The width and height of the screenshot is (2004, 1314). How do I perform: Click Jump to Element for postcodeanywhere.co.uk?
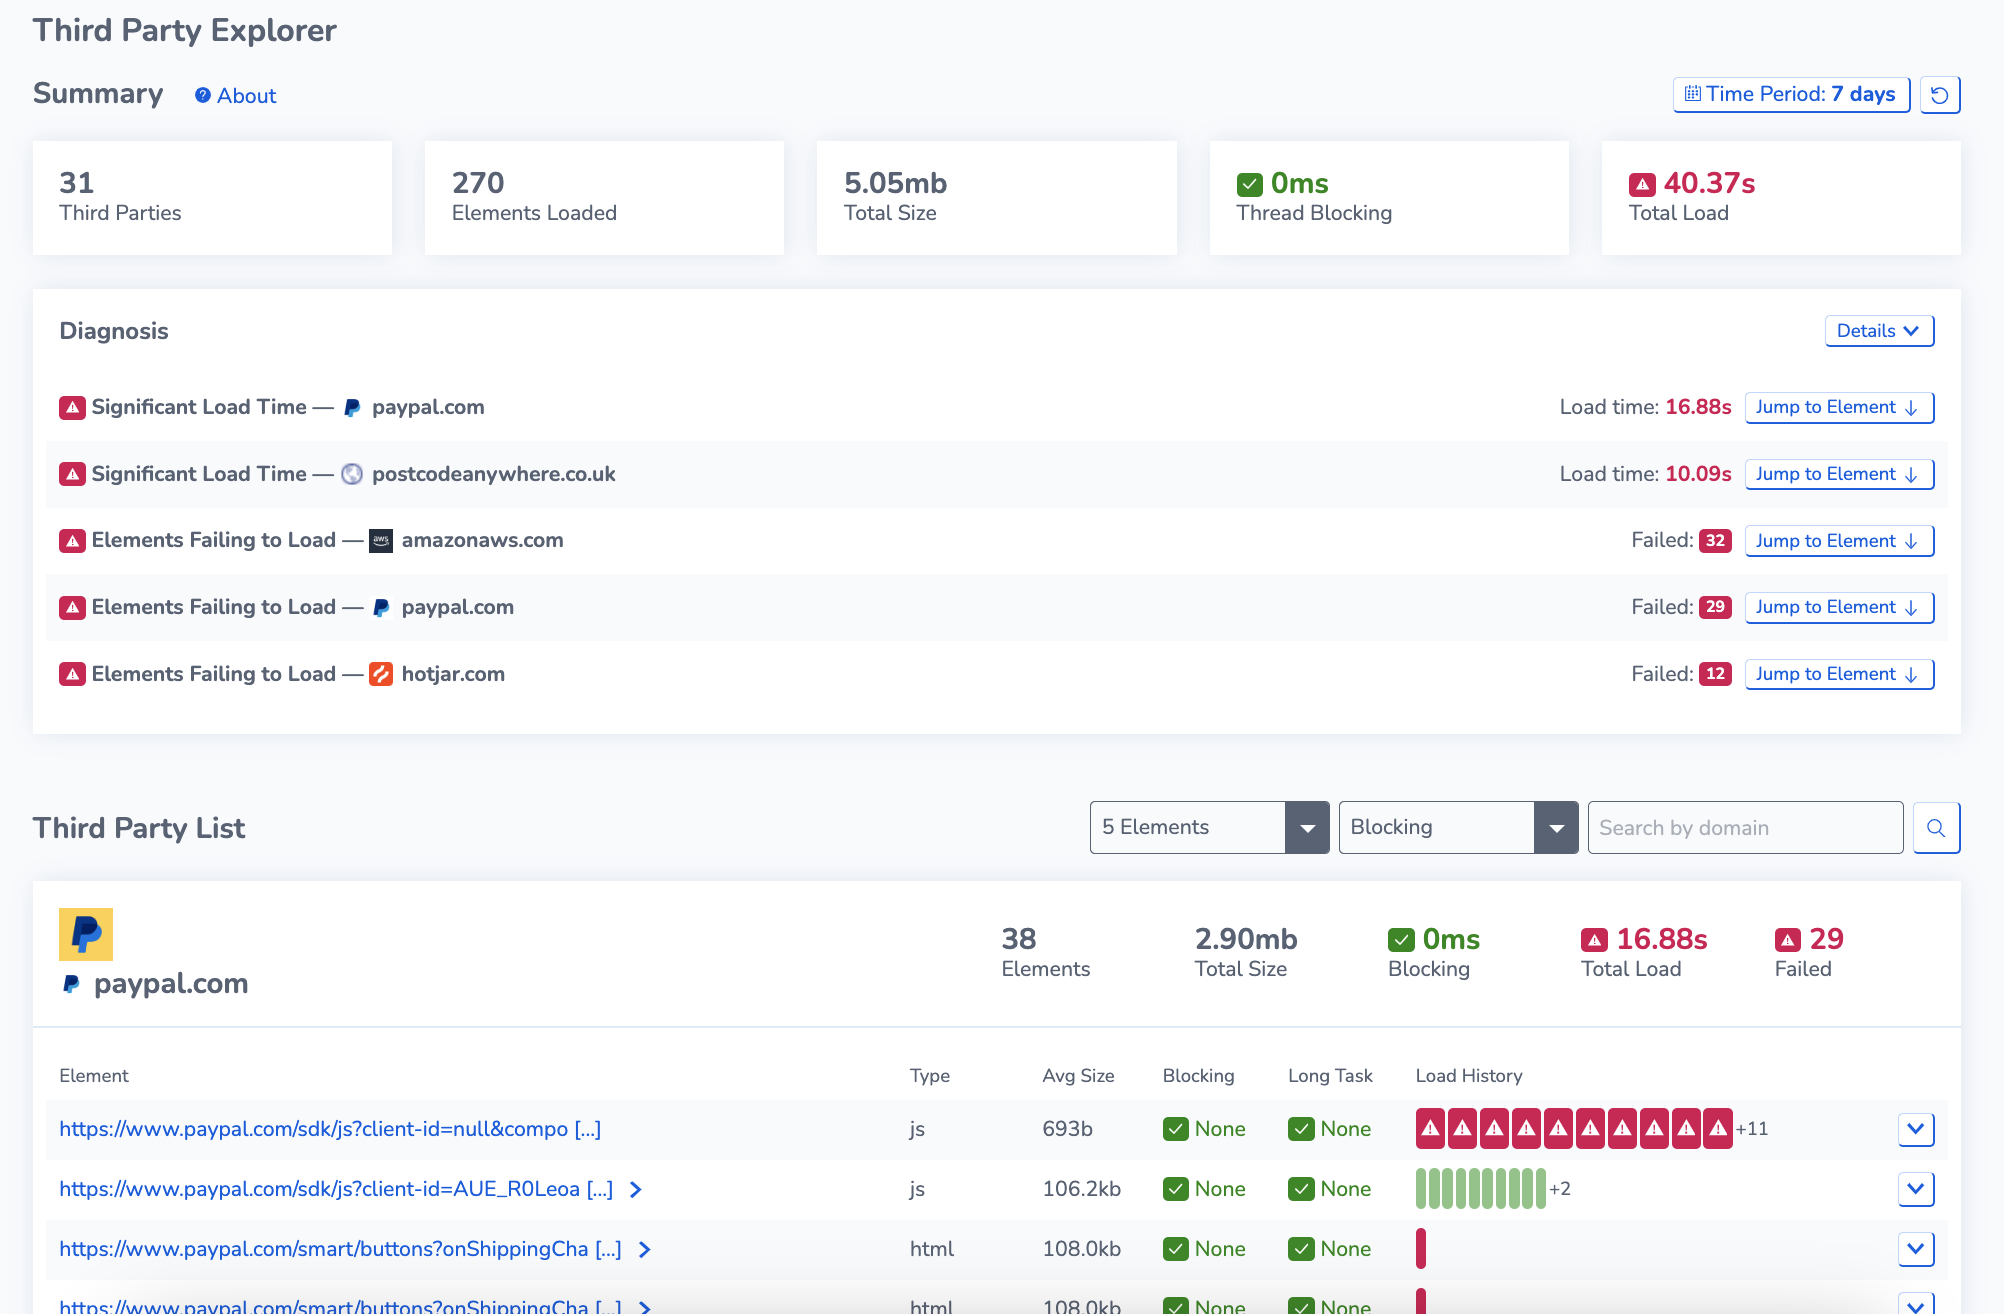click(x=1840, y=474)
